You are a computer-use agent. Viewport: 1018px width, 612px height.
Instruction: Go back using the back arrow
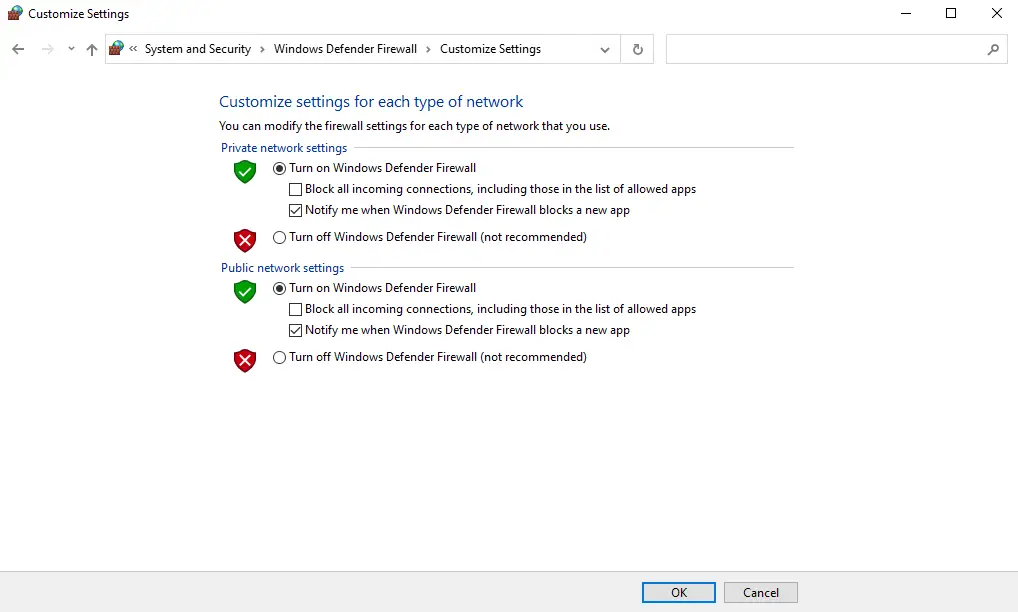18,49
